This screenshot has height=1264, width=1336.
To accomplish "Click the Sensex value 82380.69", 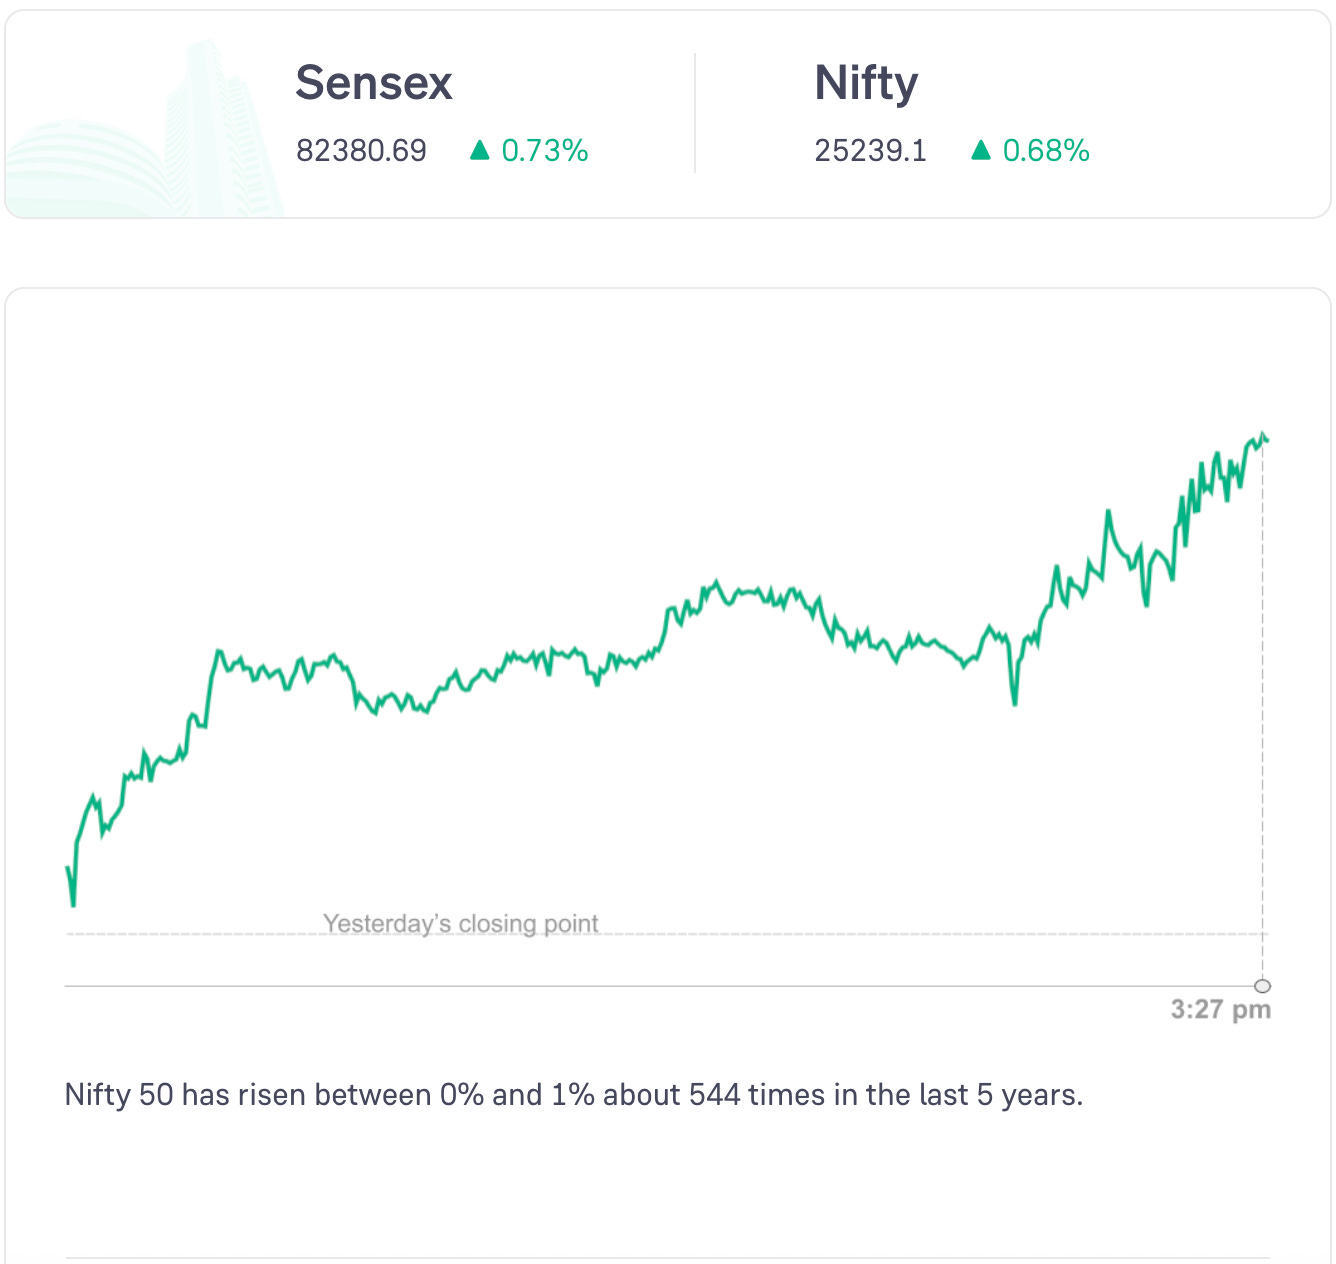I will tap(361, 151).
